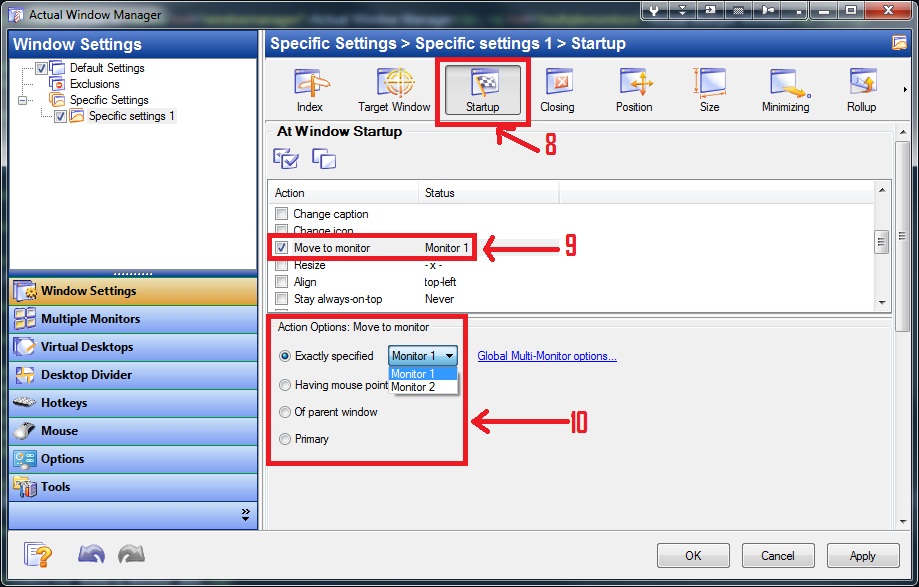Open the Options section
The image size is (919, 587).
[133, 459]
